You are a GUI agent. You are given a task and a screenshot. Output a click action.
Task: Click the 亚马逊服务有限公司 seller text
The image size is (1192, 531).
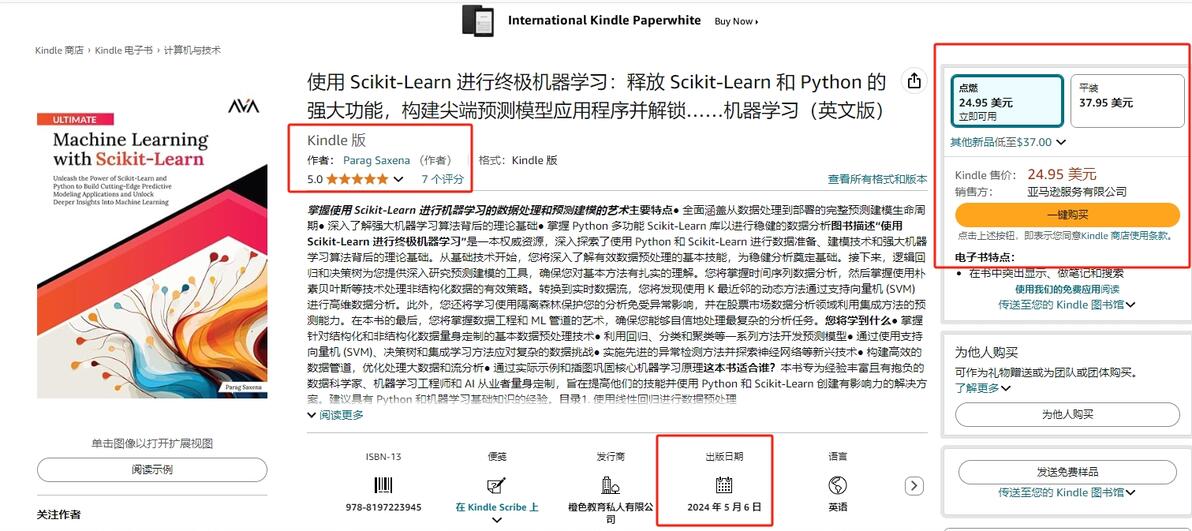1076,192
